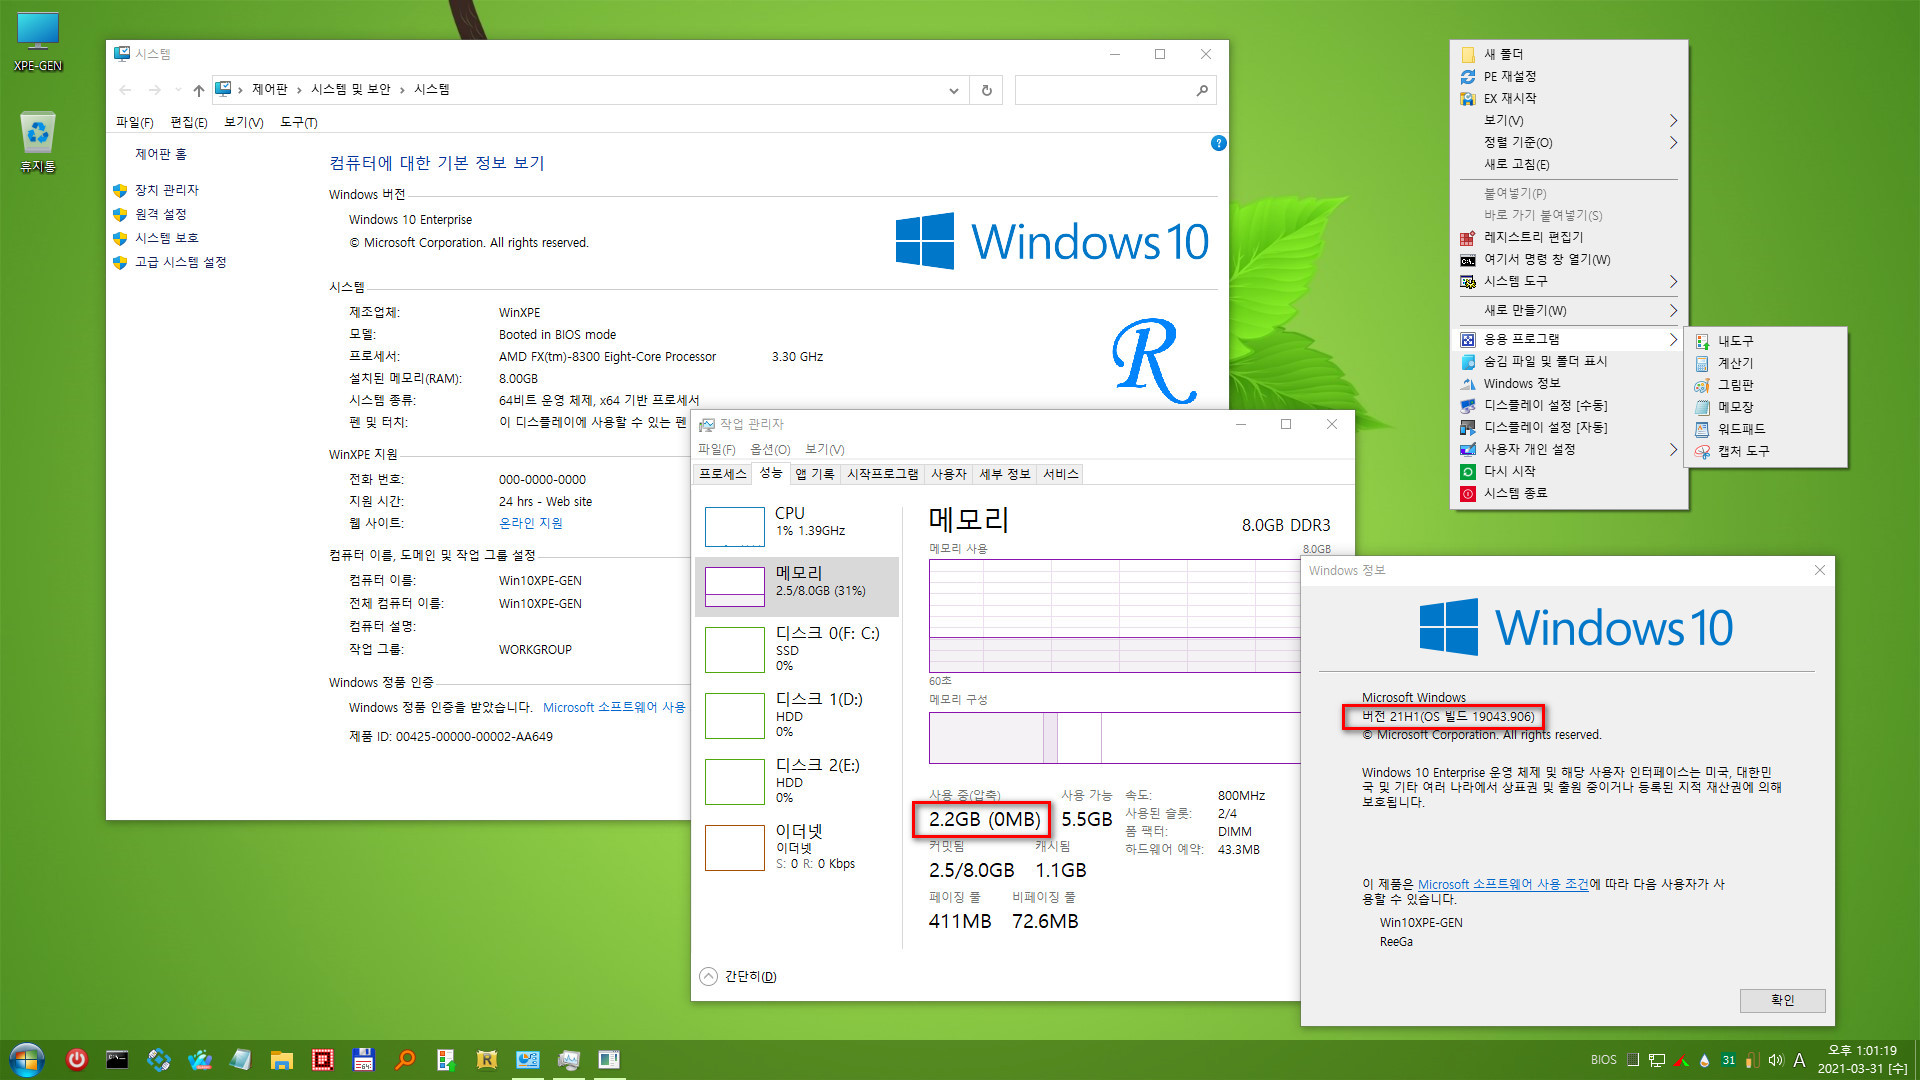
Task: Choose 새로 고침(E) in context menu
Action: coord(1568,164)
